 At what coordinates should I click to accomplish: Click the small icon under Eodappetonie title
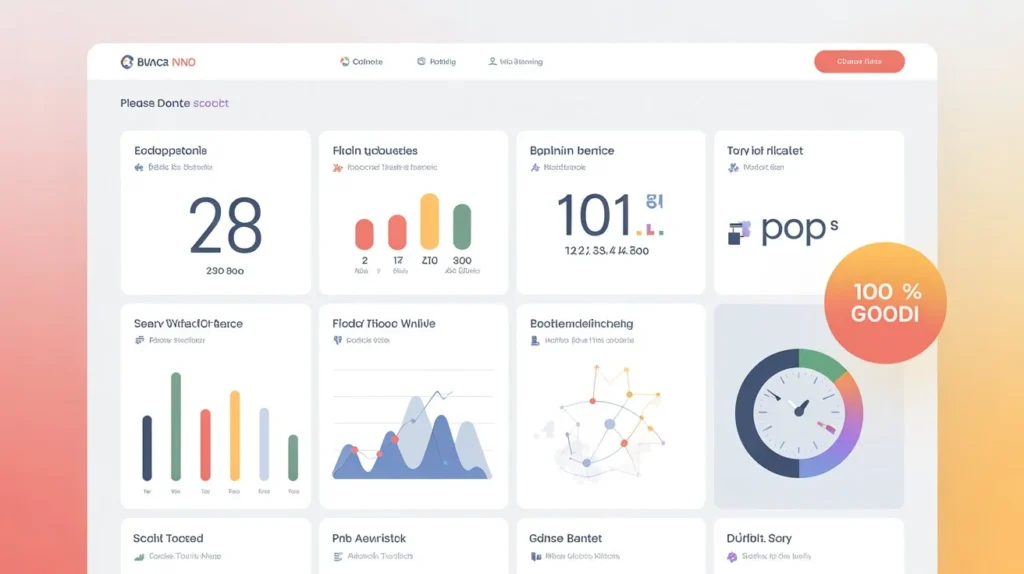coord(138,168)
